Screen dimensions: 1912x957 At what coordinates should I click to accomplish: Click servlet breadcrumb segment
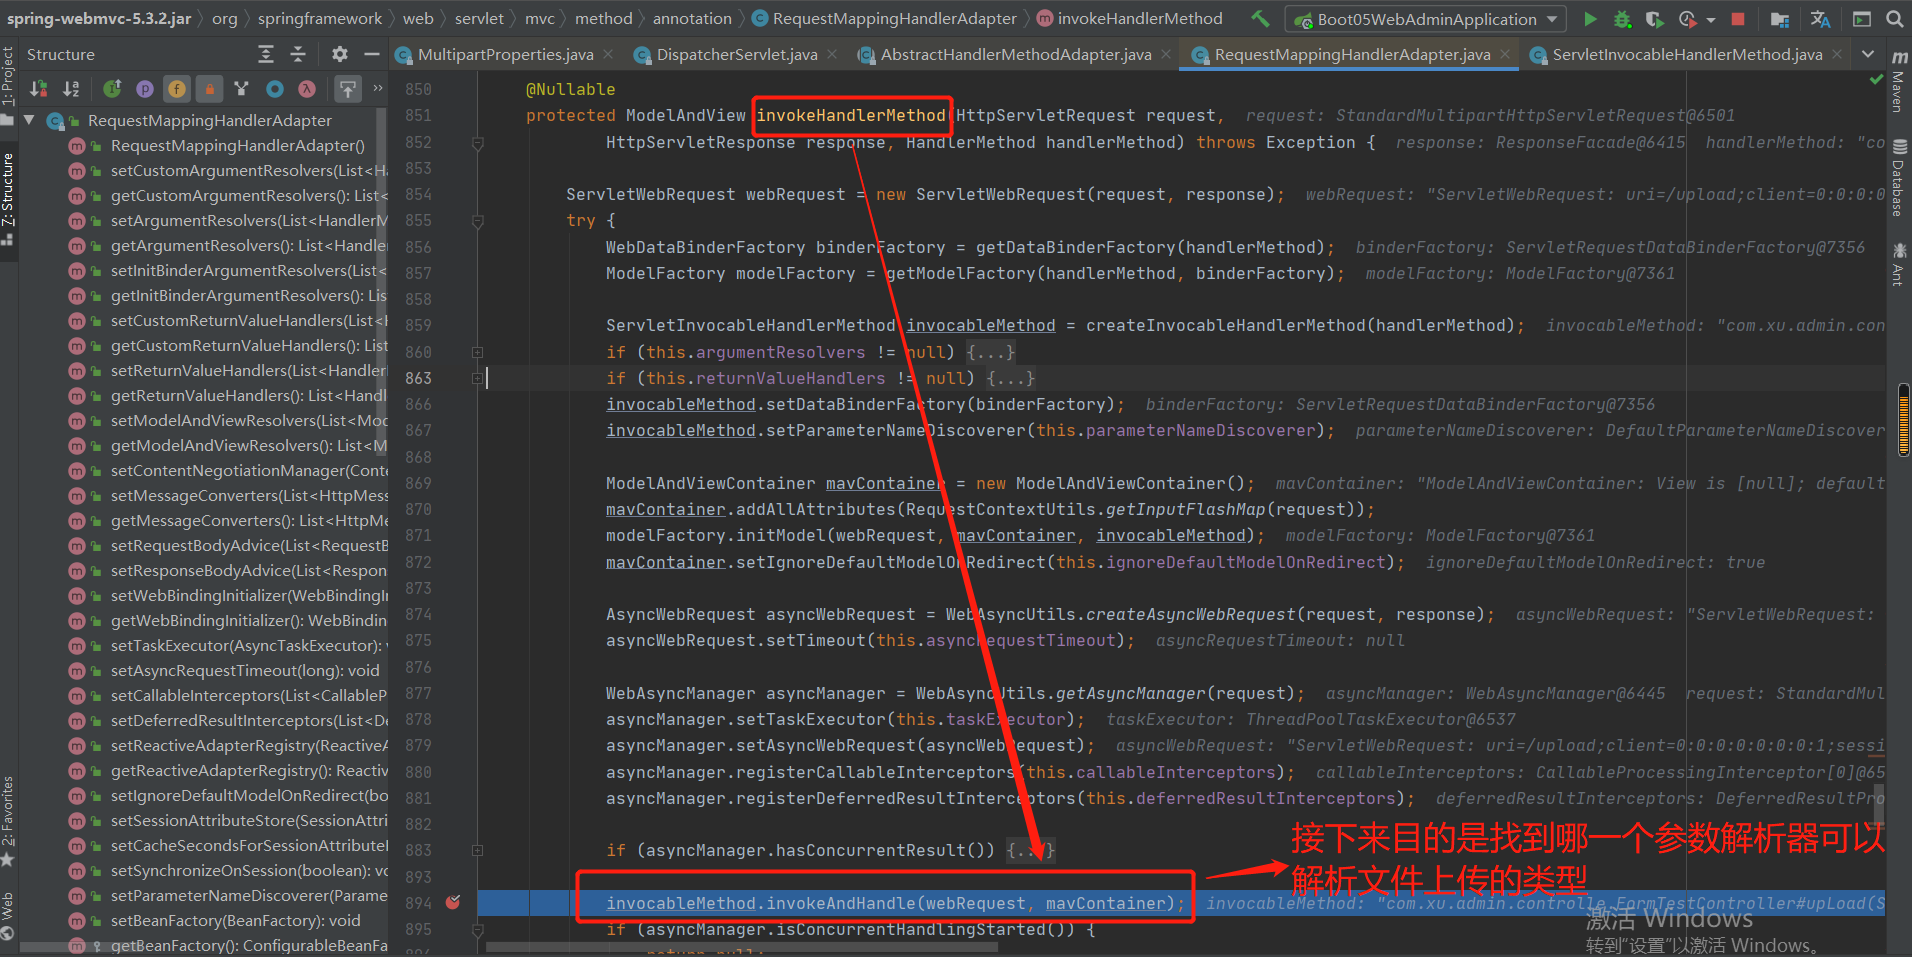[479, 18]
